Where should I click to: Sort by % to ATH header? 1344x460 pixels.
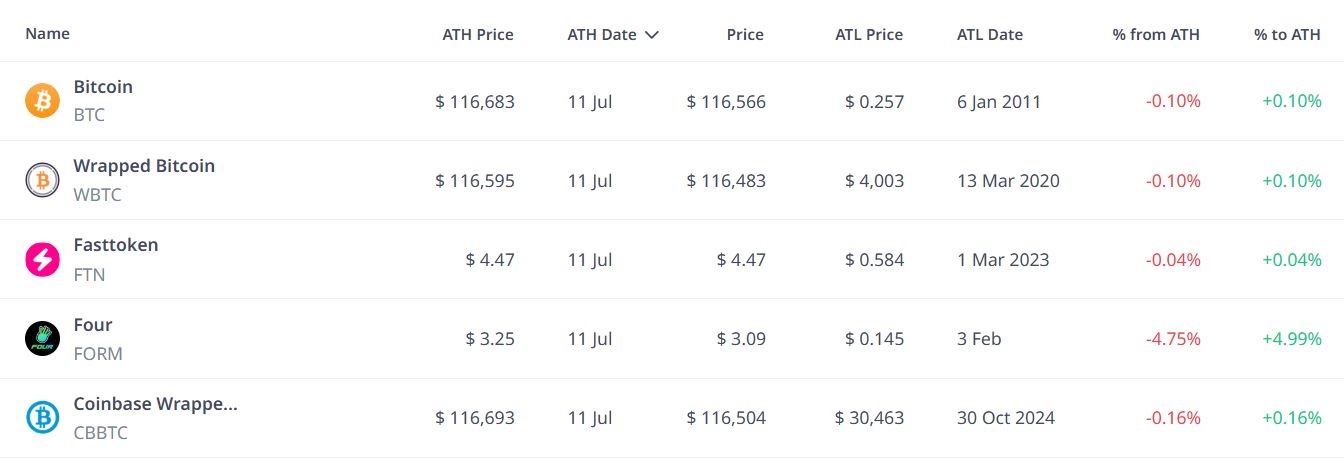pyautogui.click(x=1287, y=34)
